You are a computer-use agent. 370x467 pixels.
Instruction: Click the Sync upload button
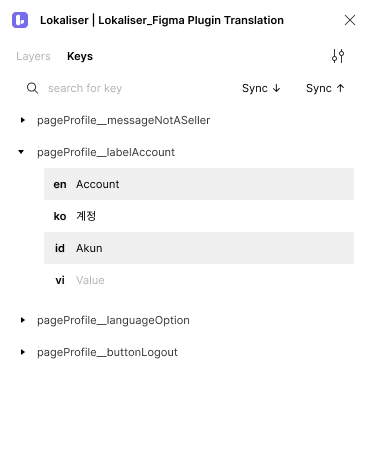[325, 88]
